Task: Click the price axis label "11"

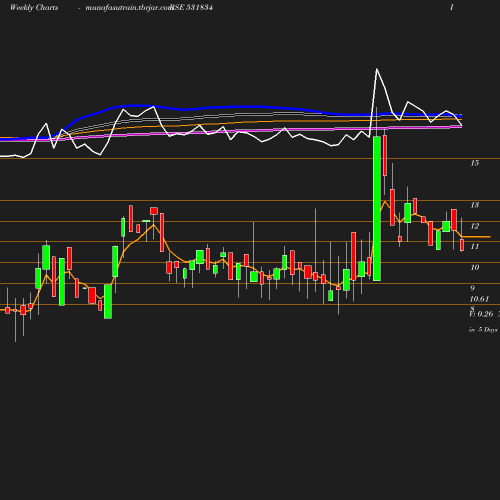Action: coord(475,247)
